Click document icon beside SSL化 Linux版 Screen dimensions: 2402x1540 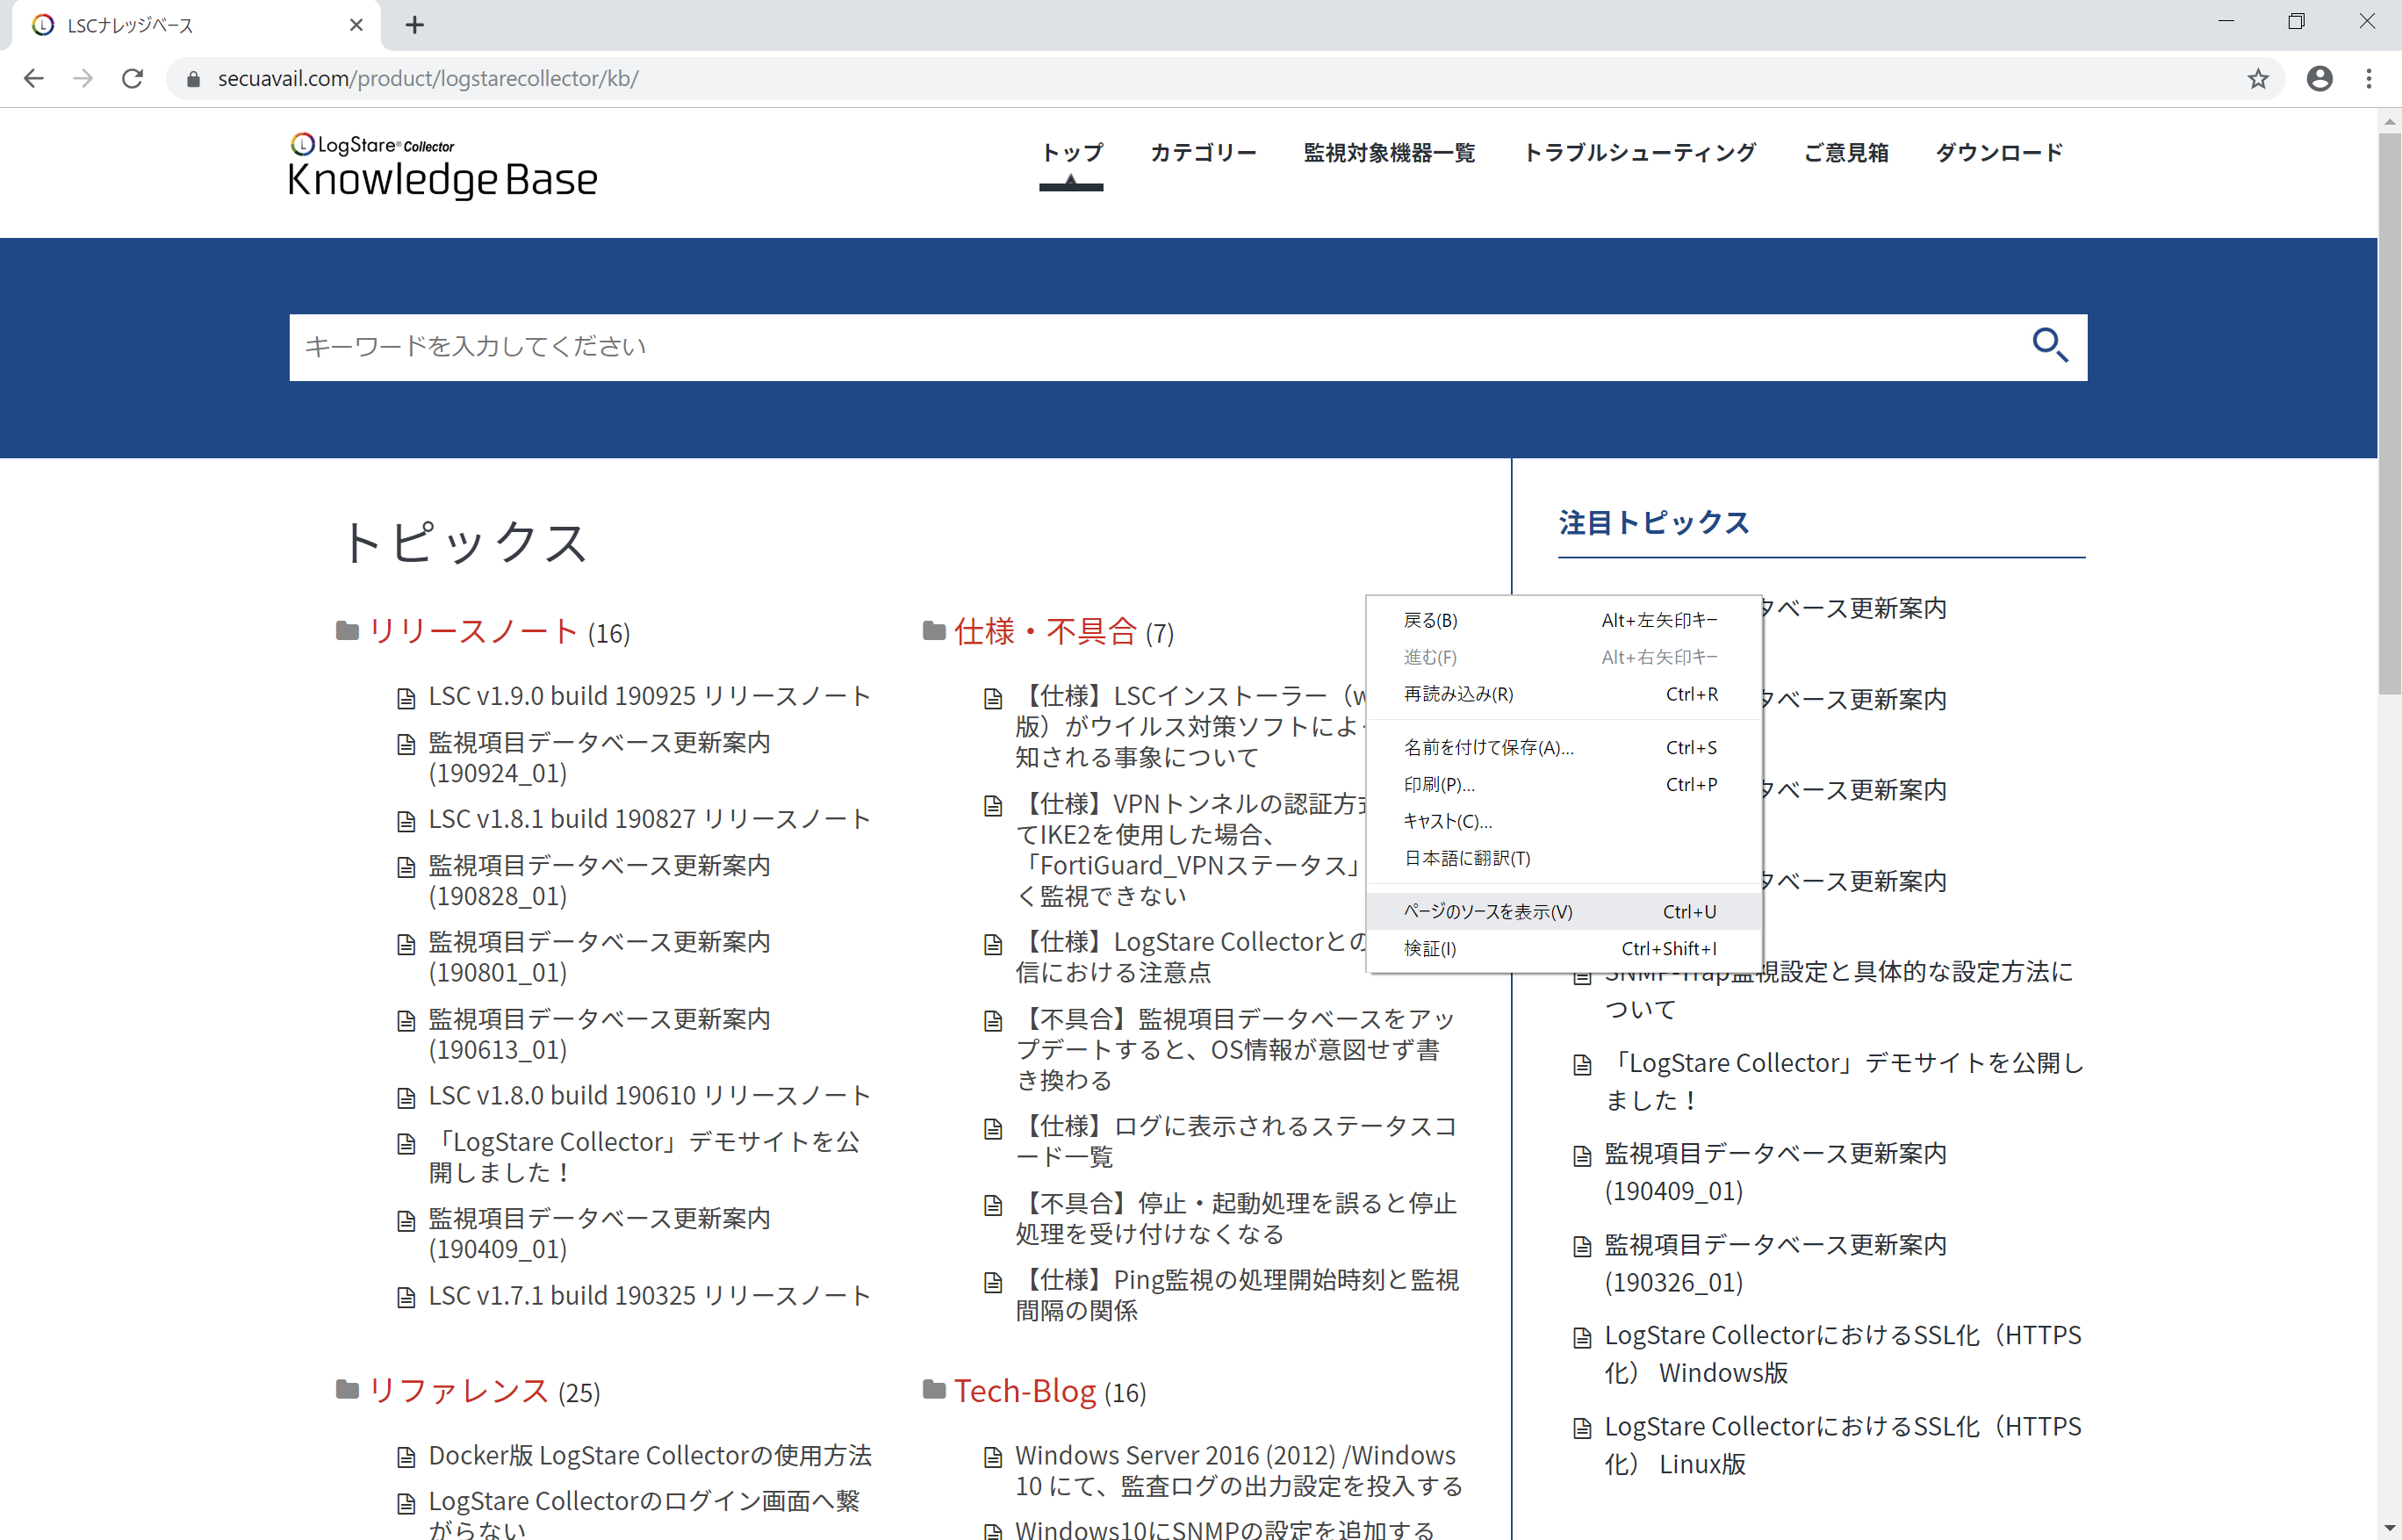pos(1582,1428)
